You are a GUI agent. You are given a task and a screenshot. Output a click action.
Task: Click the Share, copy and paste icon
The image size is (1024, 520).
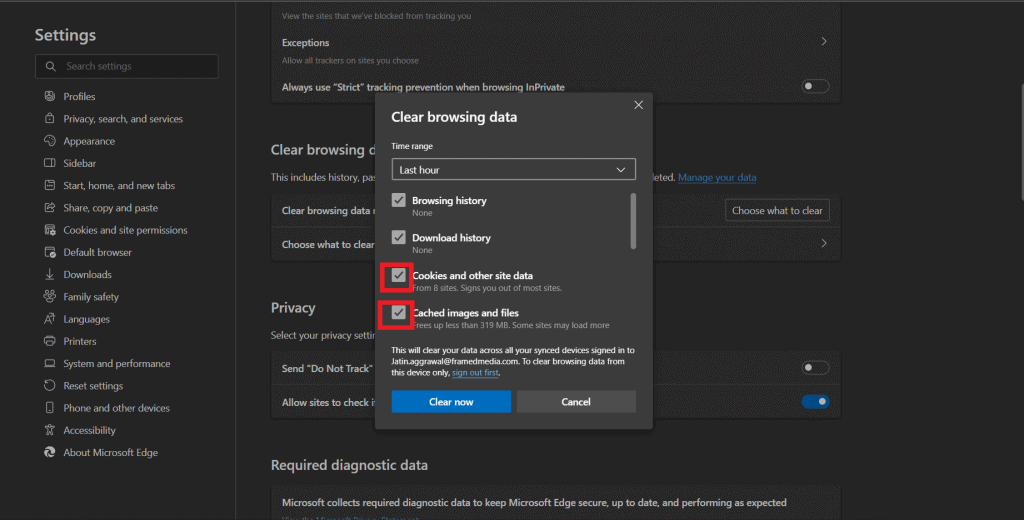pos(50,207)
